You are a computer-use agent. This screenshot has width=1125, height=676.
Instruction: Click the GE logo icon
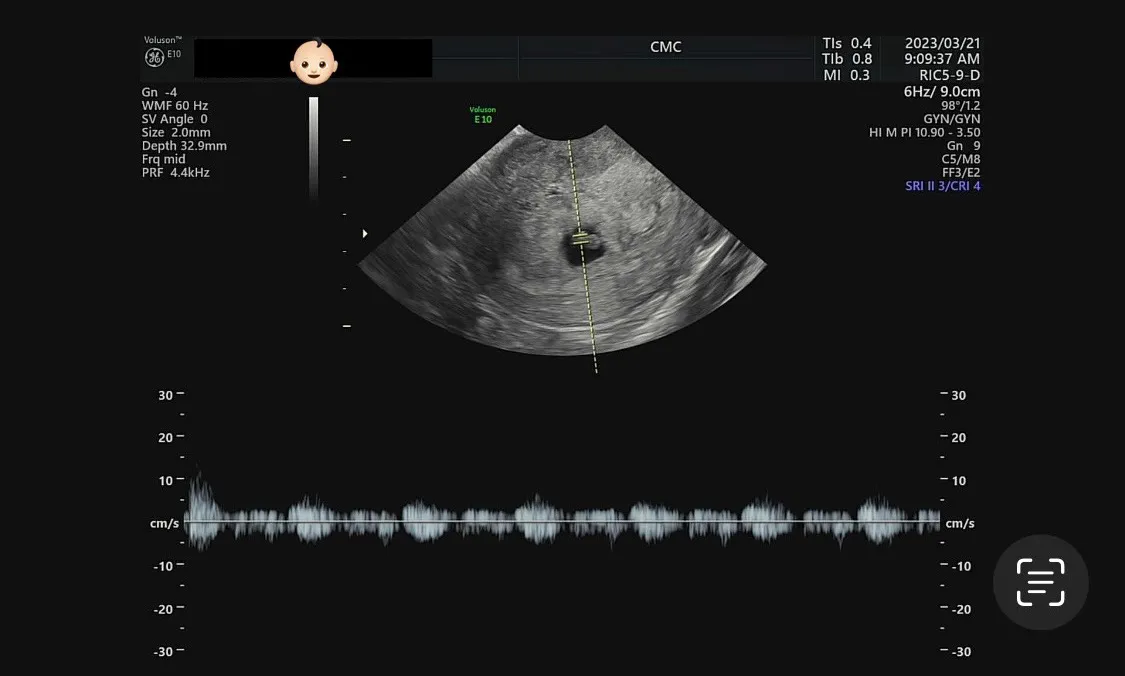point(154,57)
